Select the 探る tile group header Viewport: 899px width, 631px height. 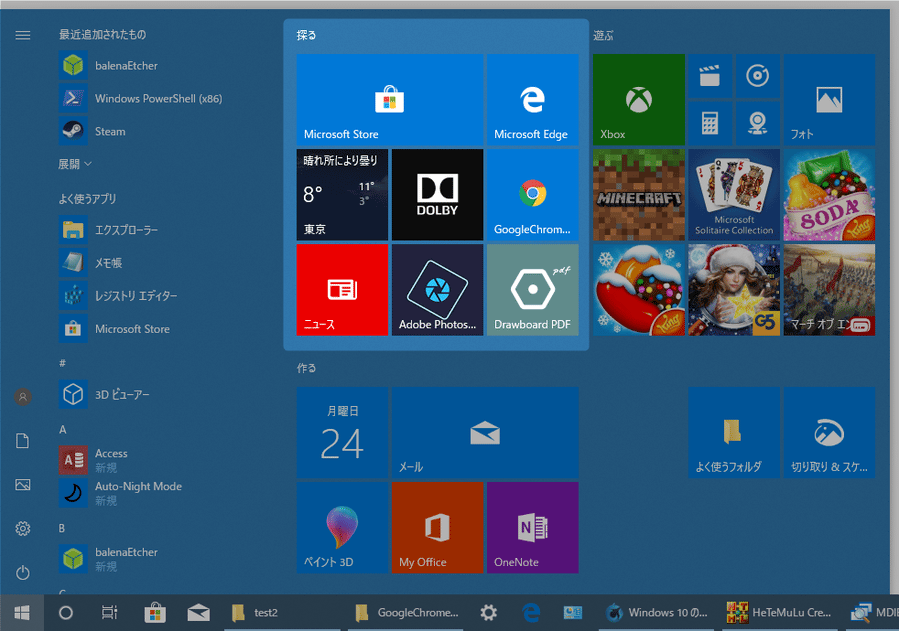pyautogui.click(x=306, y=36)
